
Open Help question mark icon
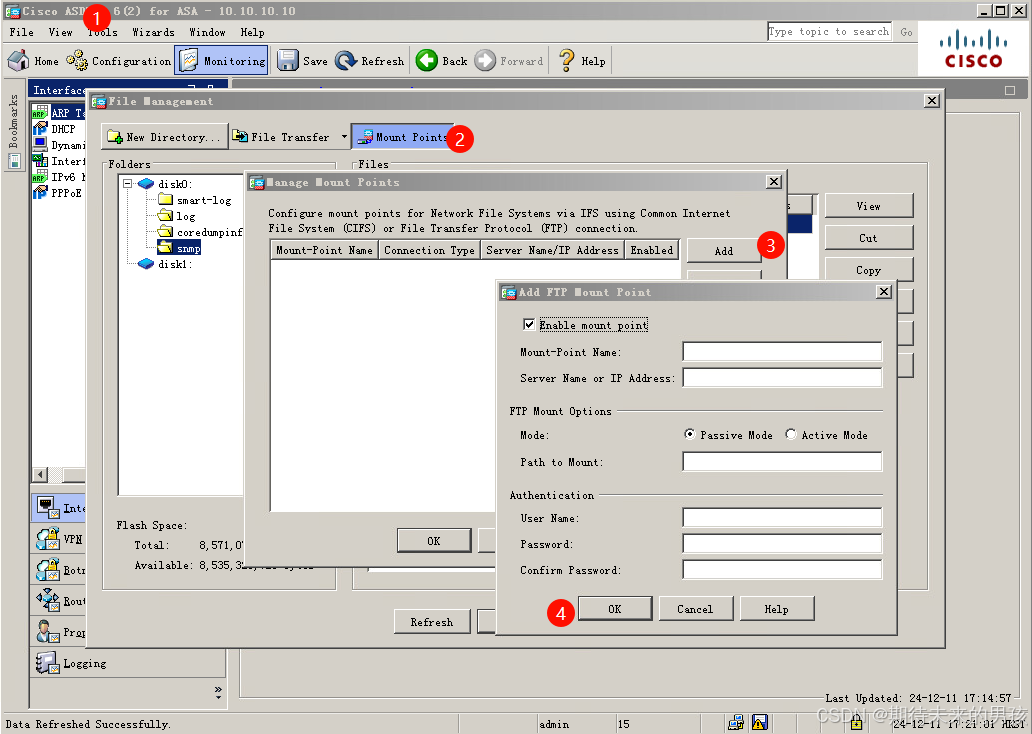click(566, 61)
